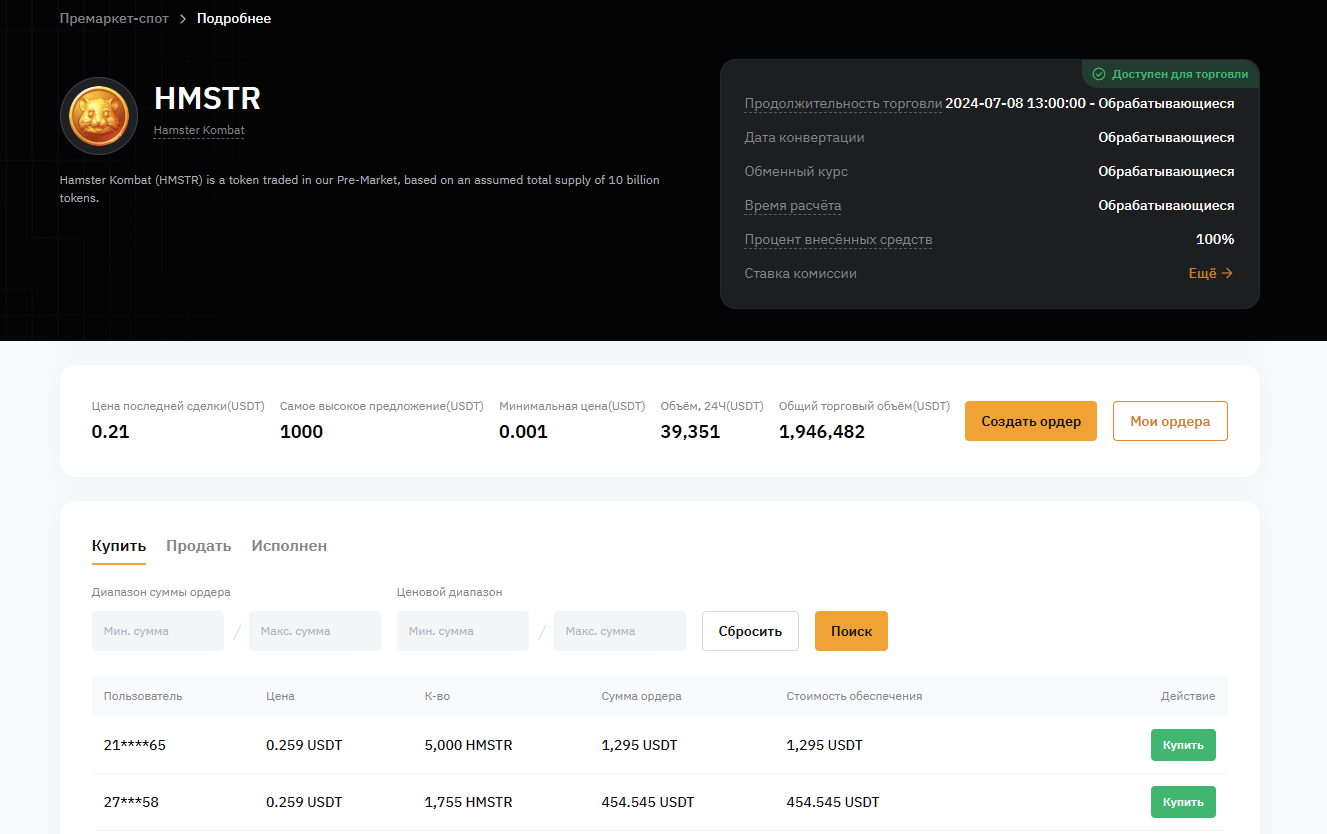Click the last trade price value 0.21
1327x834 pixels.
coord(111,432)
